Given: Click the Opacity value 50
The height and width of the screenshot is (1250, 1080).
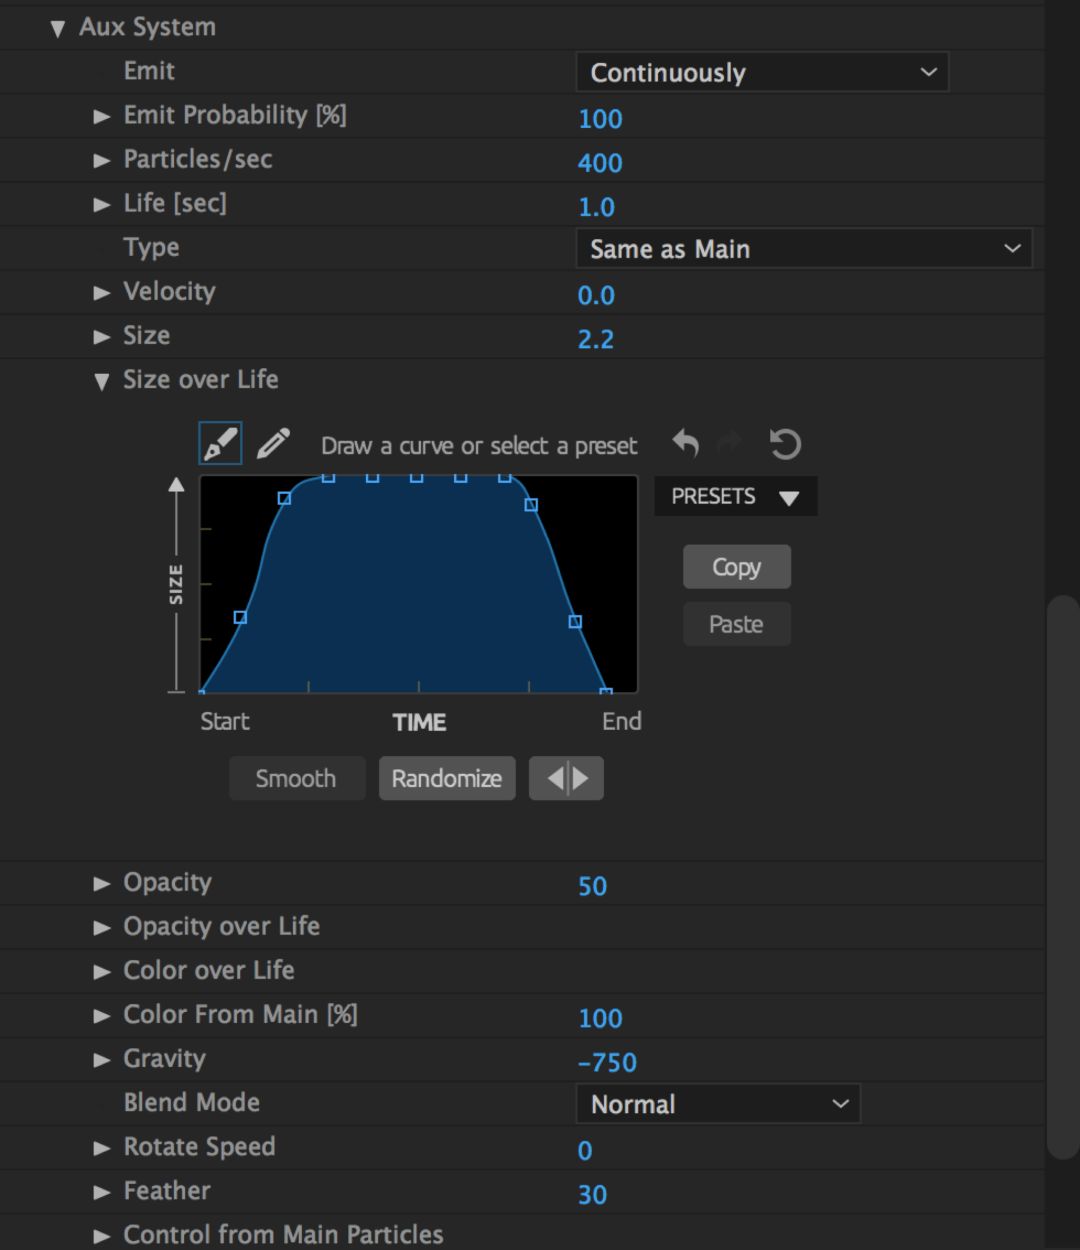Looking at the screenshot, I should 592,886.
